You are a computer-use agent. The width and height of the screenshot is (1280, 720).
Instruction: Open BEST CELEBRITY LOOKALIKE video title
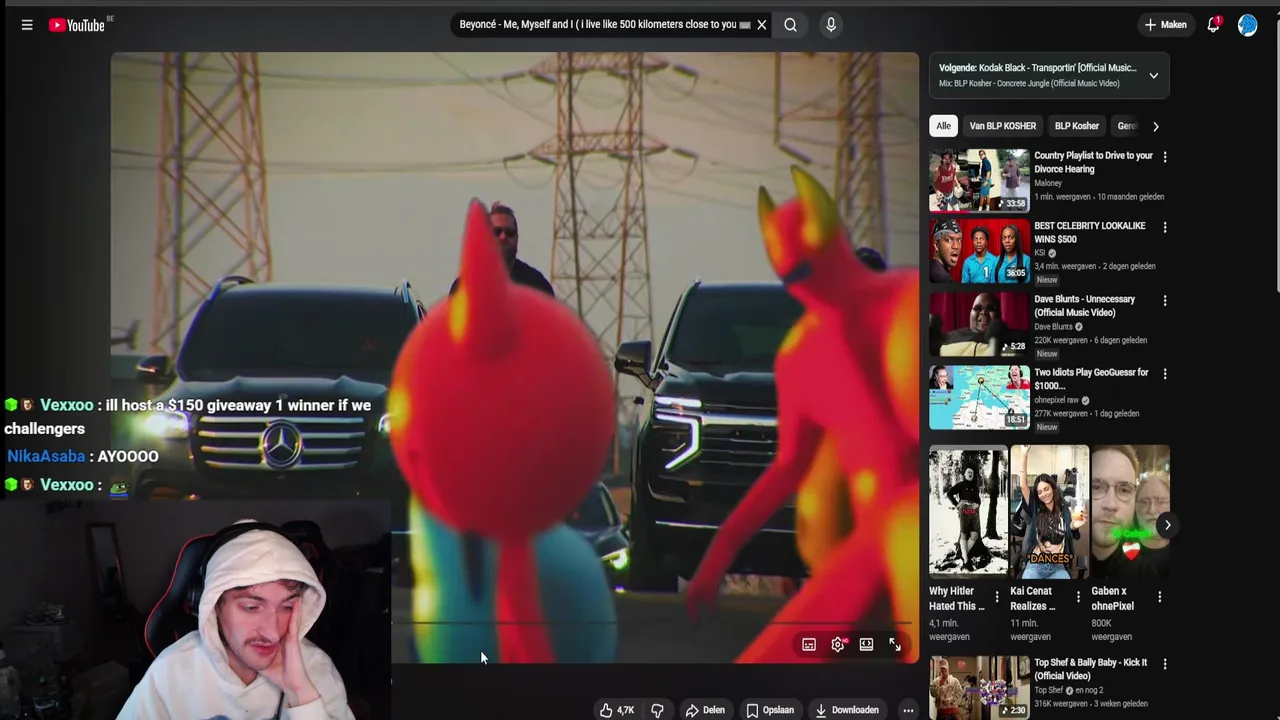tap(1089, 233)
